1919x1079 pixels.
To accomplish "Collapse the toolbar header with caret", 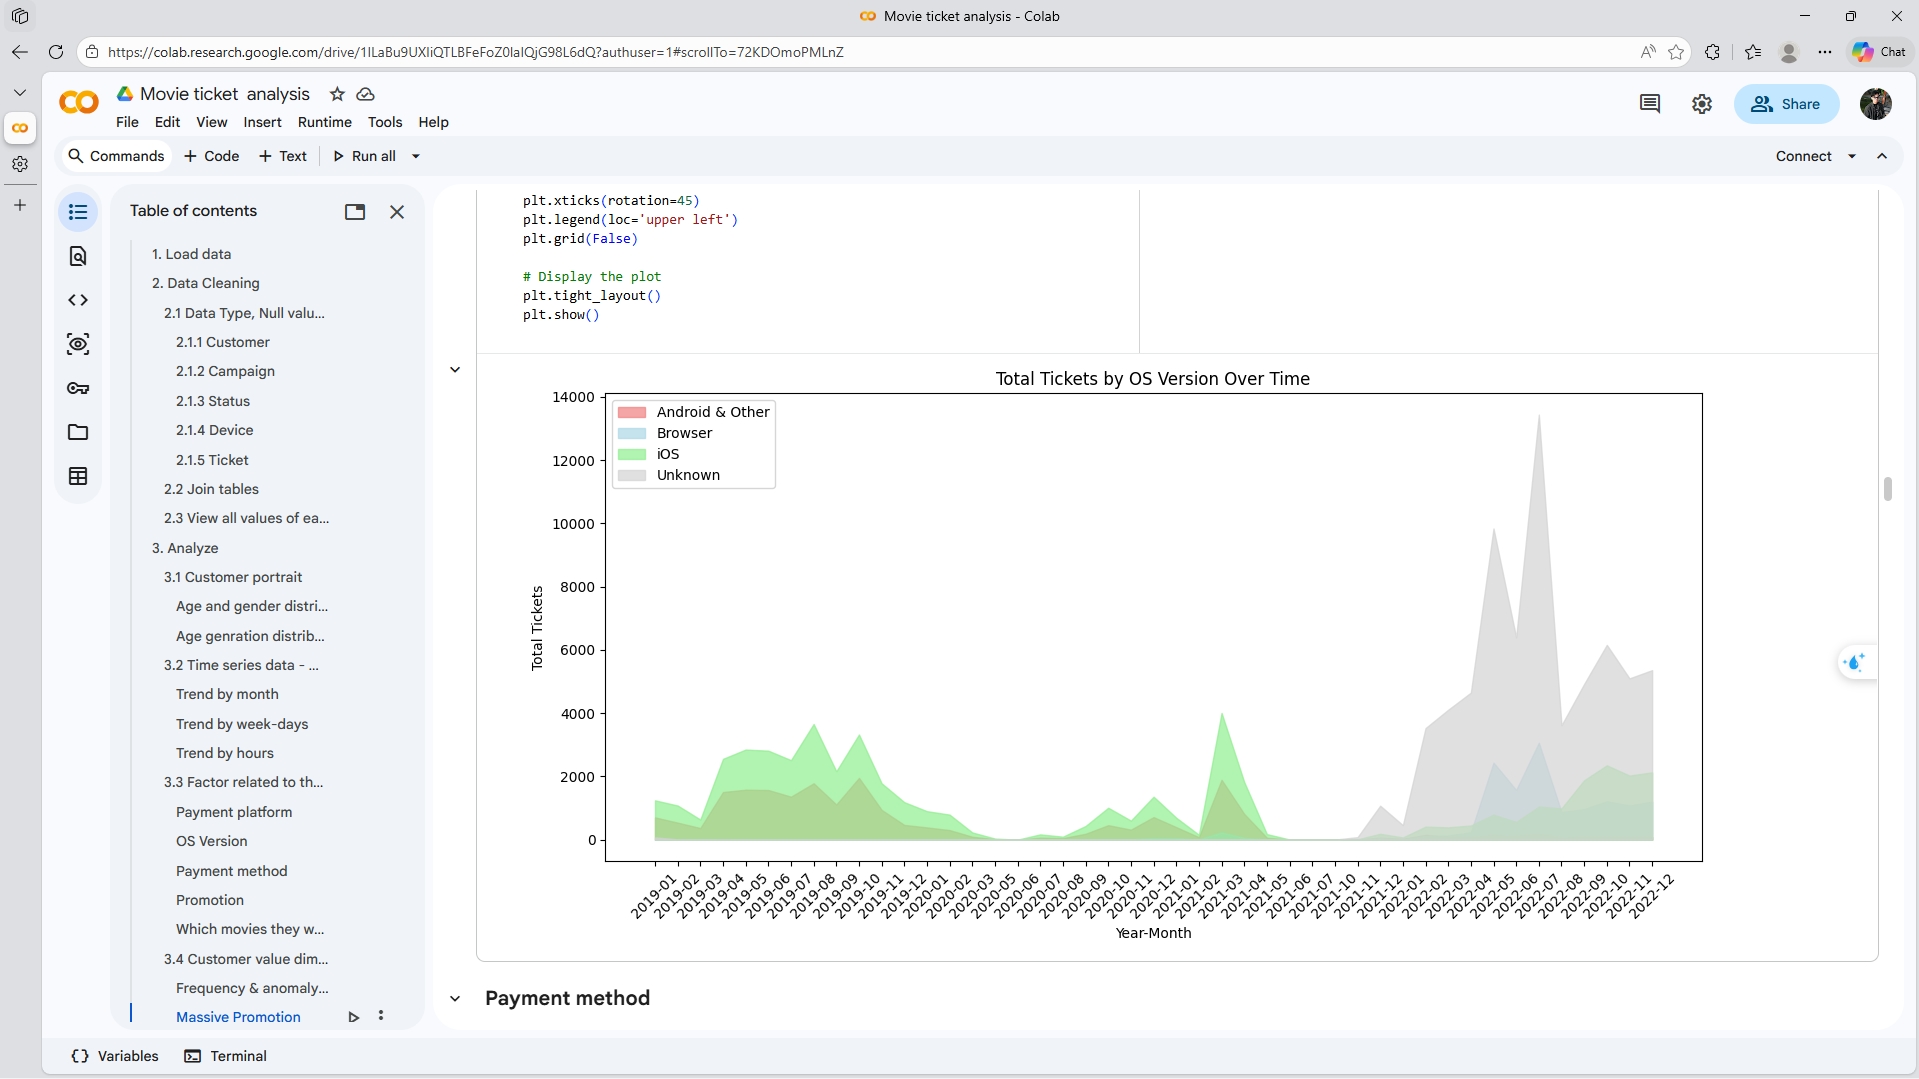I will [x=1882, y=156].
